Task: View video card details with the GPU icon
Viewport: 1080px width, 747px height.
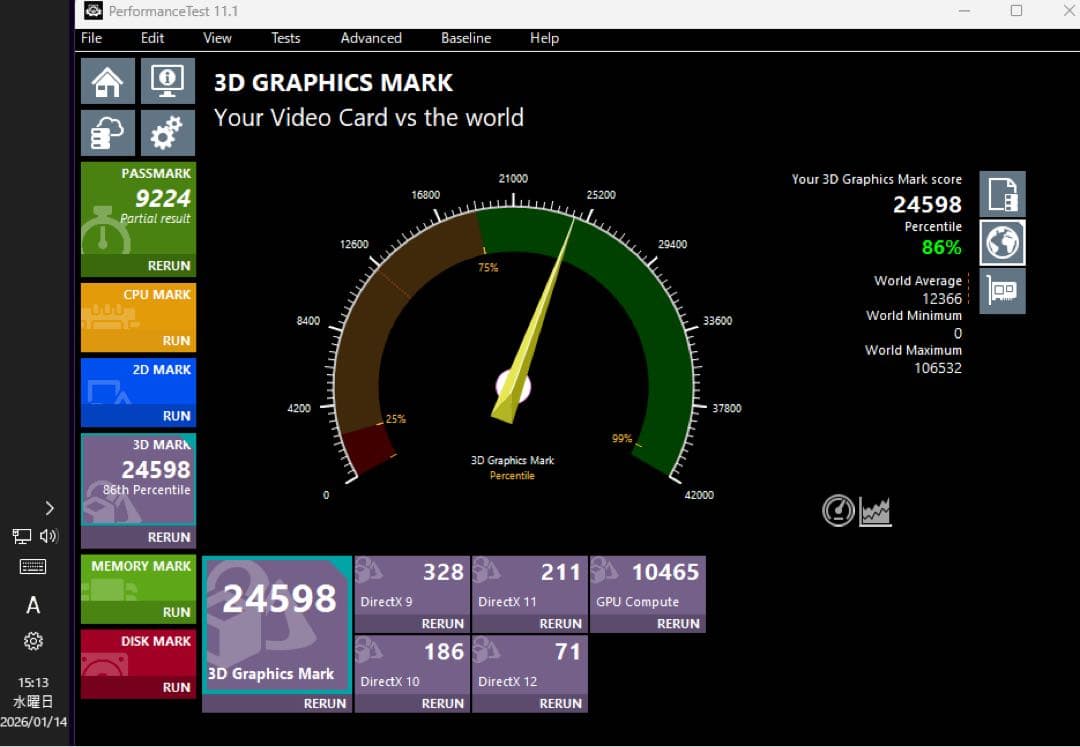Action: (1002, 290)
